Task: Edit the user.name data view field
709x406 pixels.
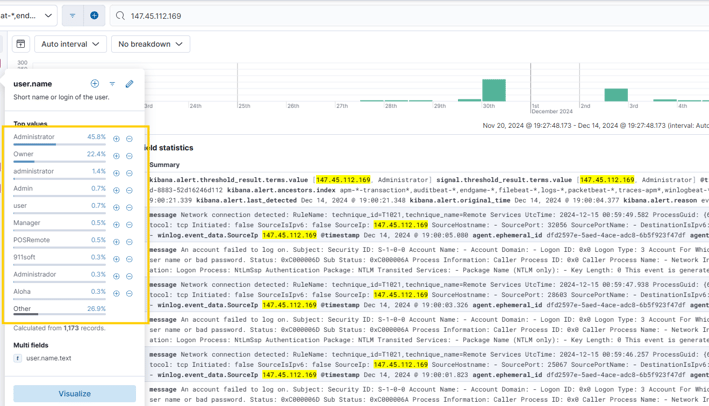Action: 129,84
